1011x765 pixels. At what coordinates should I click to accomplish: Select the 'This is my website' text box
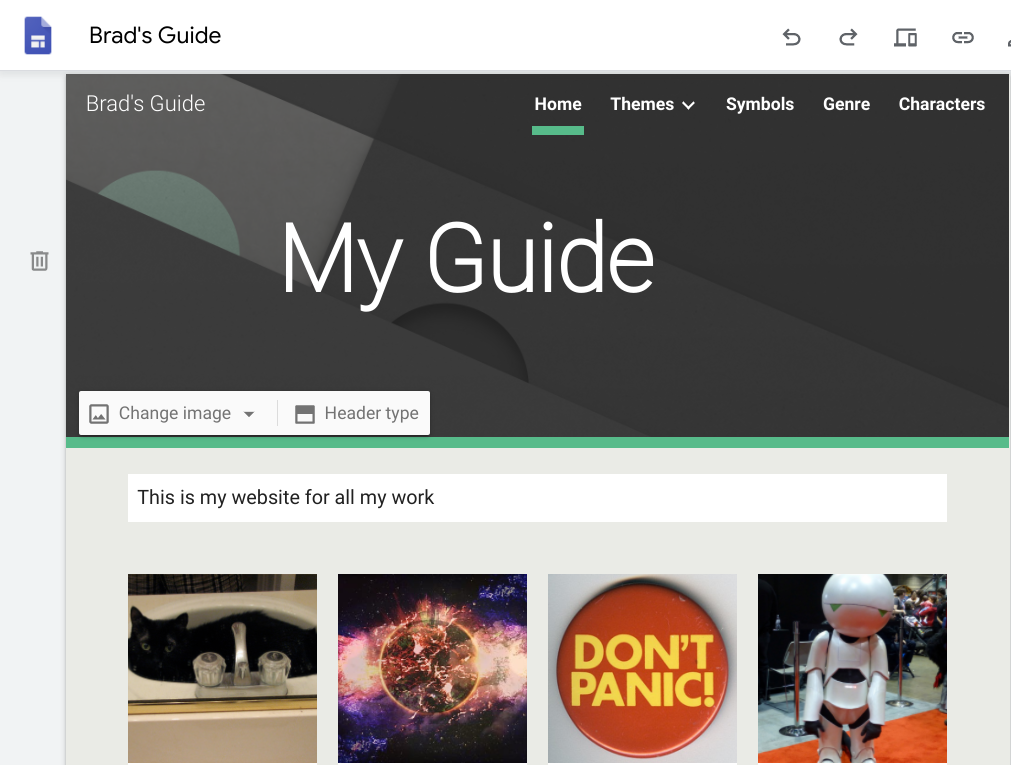coord(537,498)
